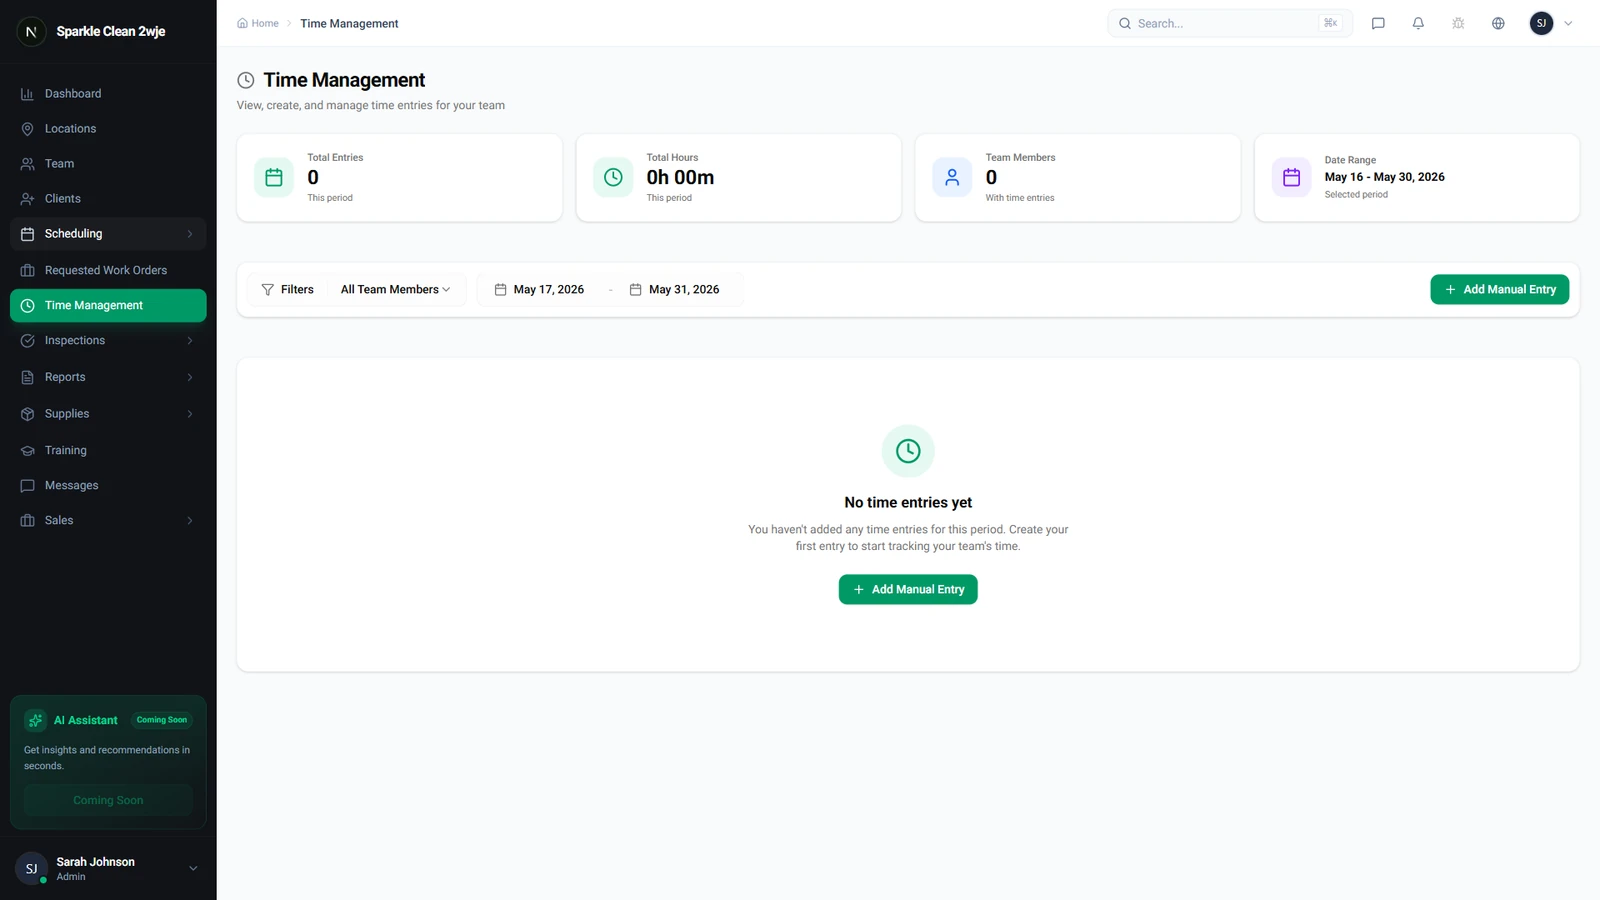The width and height of the screenshot is (1600, 900).
Task: Click the Coming Soon button in AI Assistant
Action: (108, 800)
